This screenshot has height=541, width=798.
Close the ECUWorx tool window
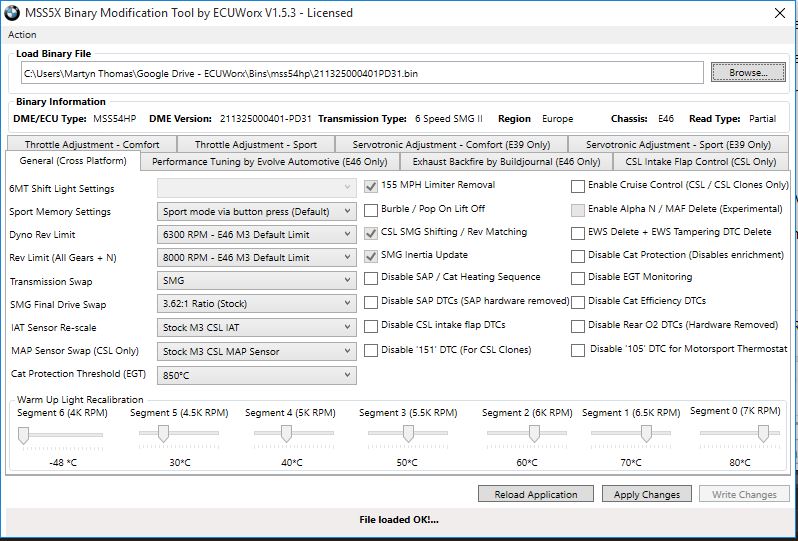[778, 13]
